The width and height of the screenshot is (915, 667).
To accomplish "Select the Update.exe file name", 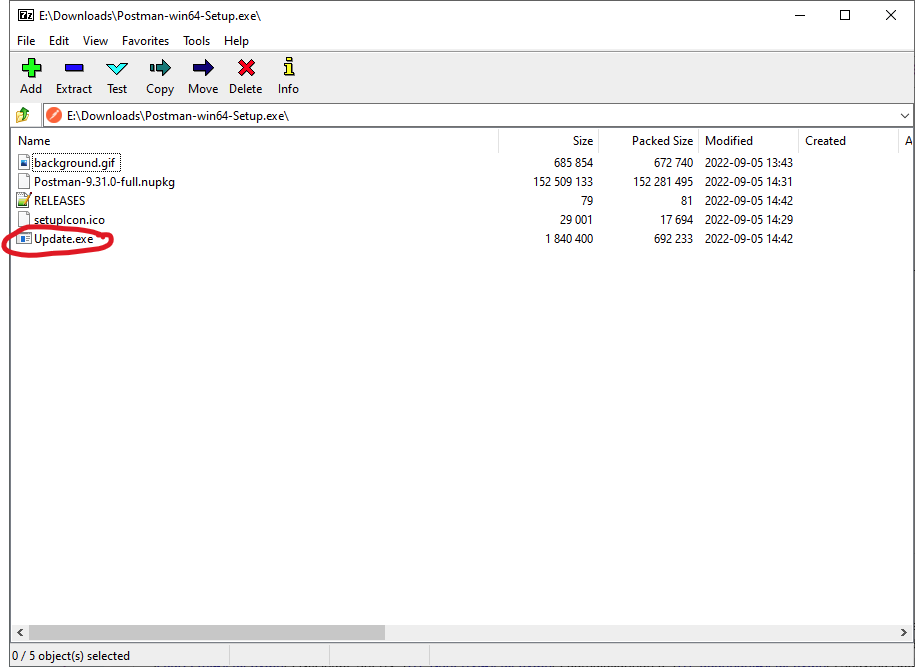I will pyautogui.click(x=64, y=239).
